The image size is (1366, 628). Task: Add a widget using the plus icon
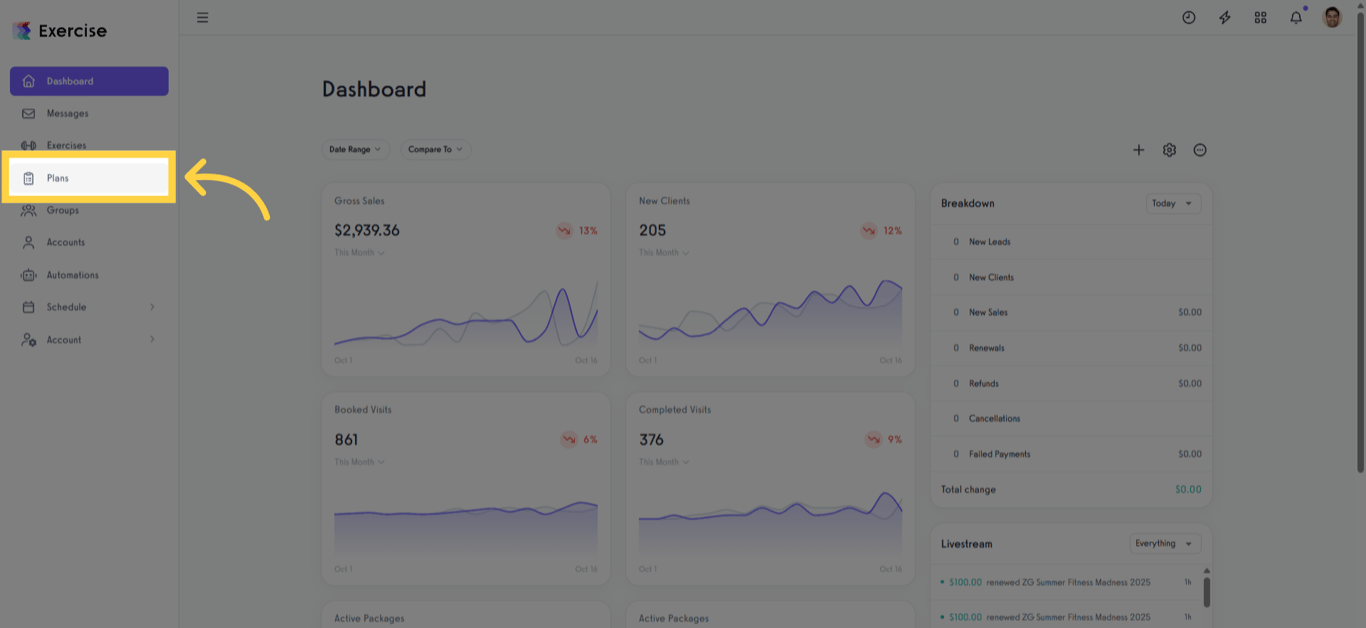click(1139, 149)
